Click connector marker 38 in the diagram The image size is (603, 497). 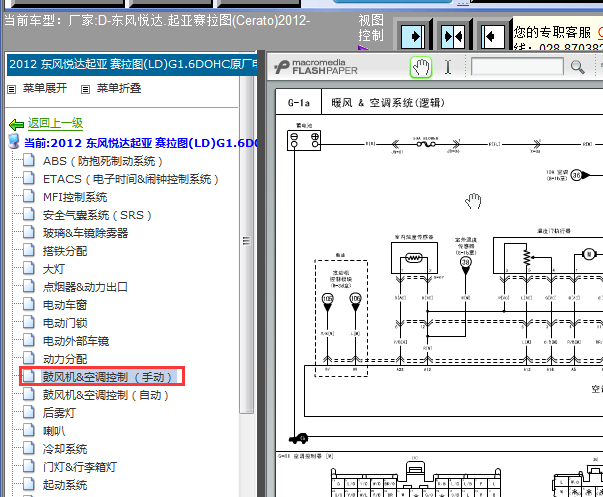click(x=465, y=262)
